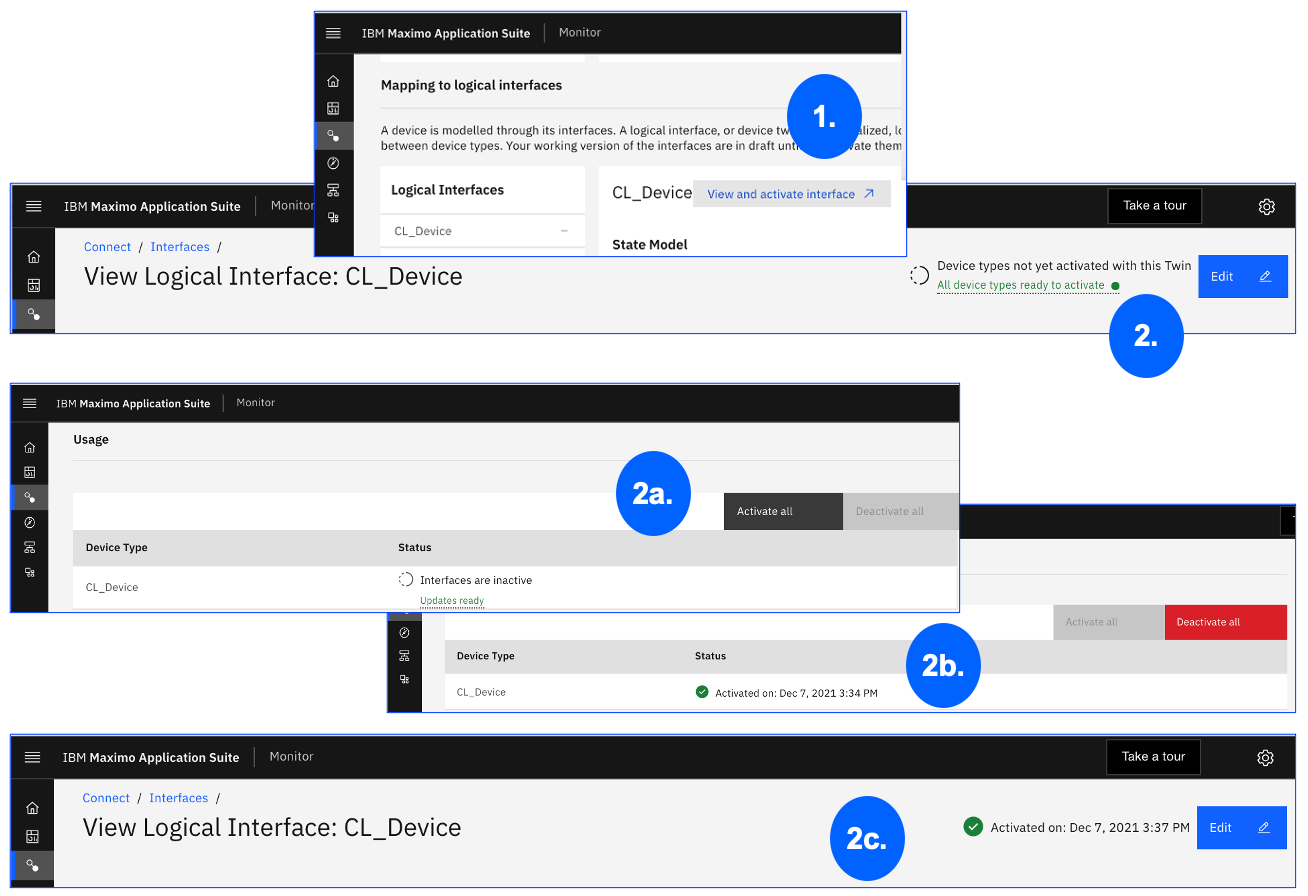Click Take a tour in the Activated 3:37 PM panel
Image resolution: width=1308 pixels, height=896 pixels.
point(1153,757)
